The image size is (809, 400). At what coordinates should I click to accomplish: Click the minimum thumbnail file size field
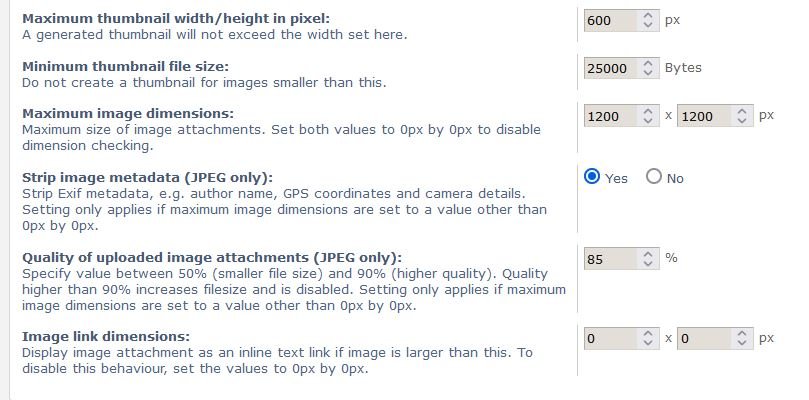(609, 68)
